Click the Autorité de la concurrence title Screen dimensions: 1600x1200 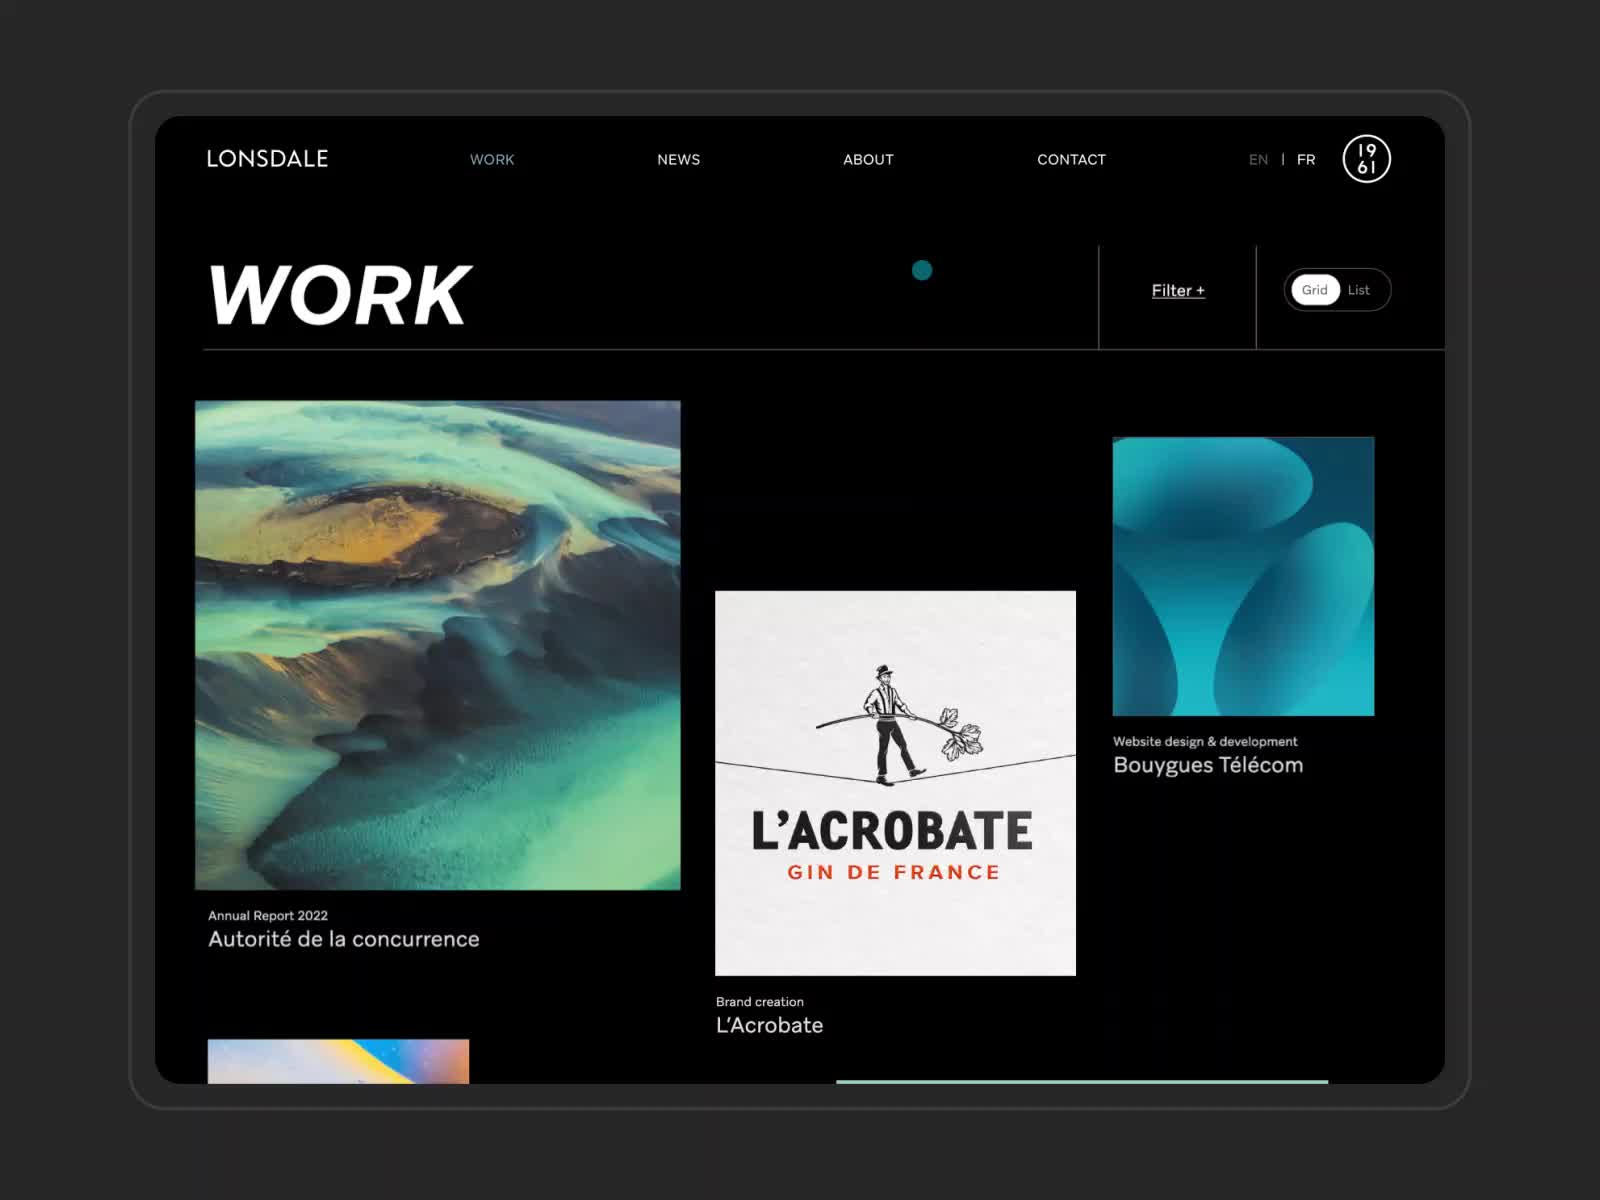(343, 939)
